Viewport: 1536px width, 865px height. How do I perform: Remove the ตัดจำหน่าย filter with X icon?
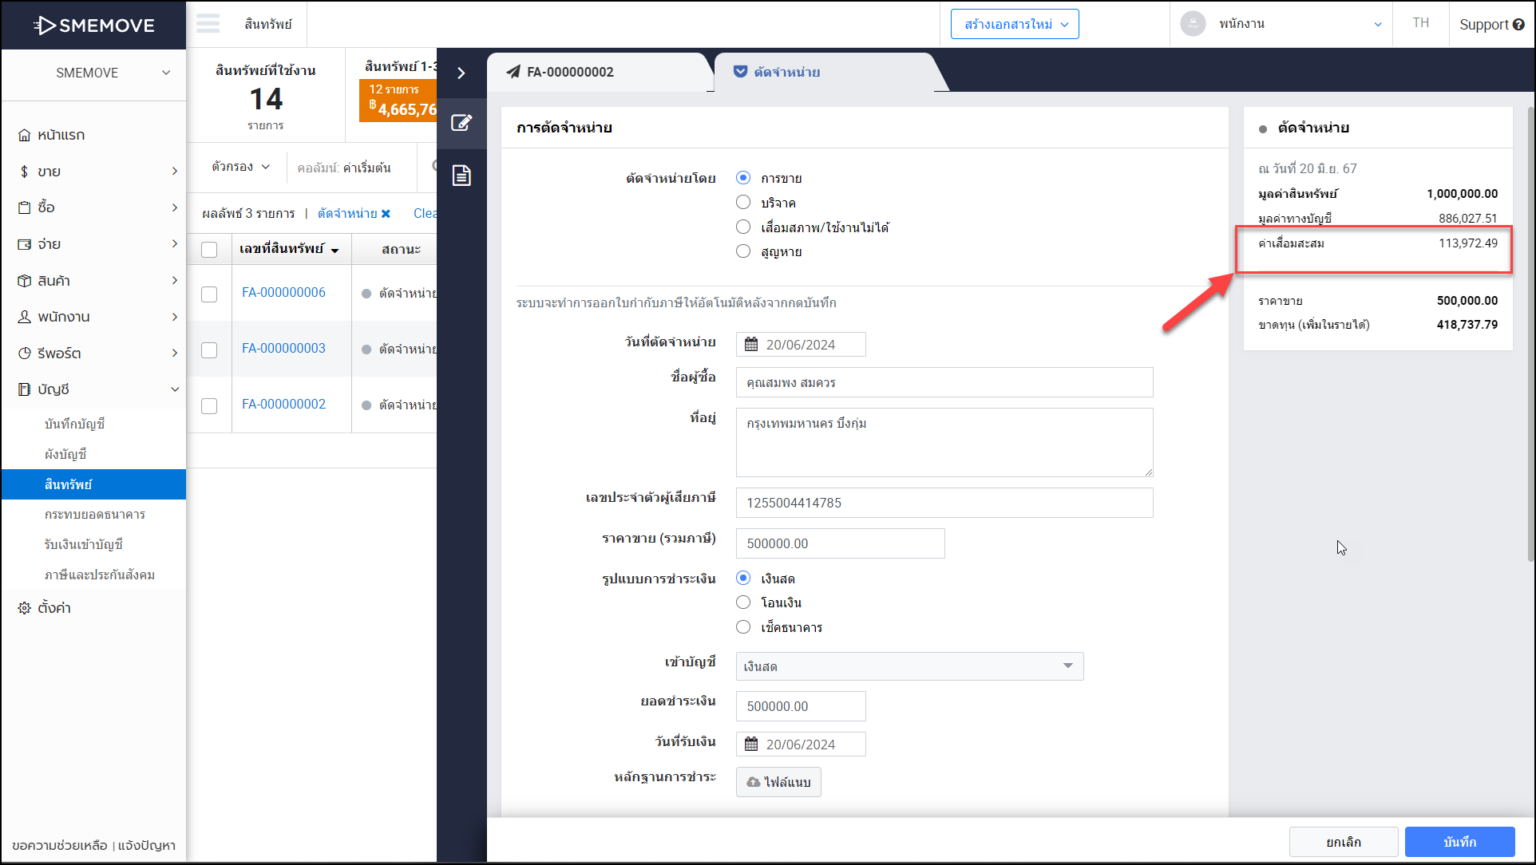(x=386, y=214)
